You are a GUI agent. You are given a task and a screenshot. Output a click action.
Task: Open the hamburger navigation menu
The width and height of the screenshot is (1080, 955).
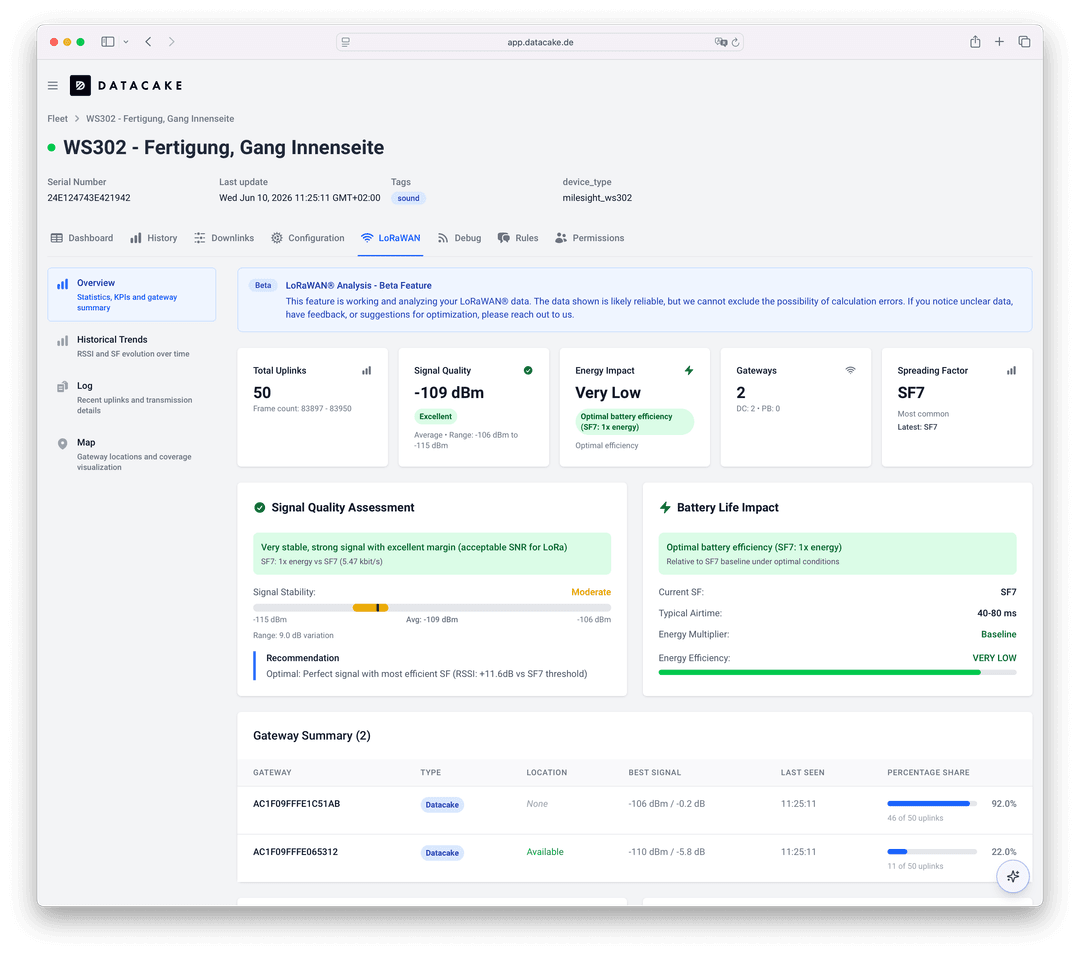[x=53, y=85]
